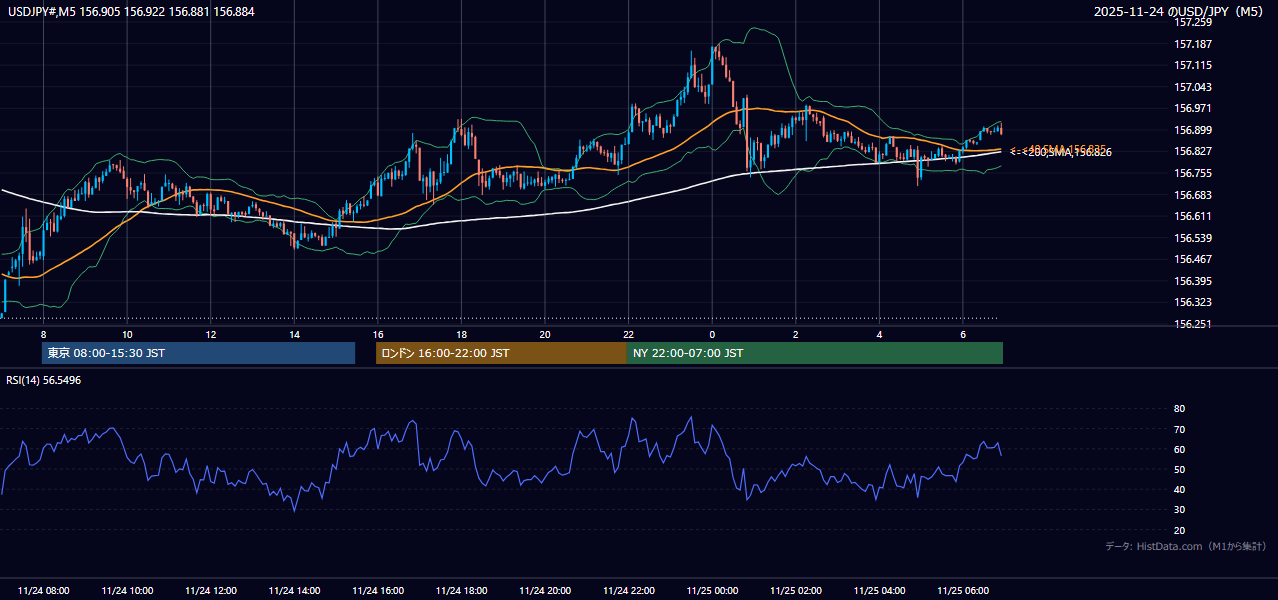Click the 11/24 08:00 date label
Viewport: 1278px width, 600px height.
(x=44, y=591)
